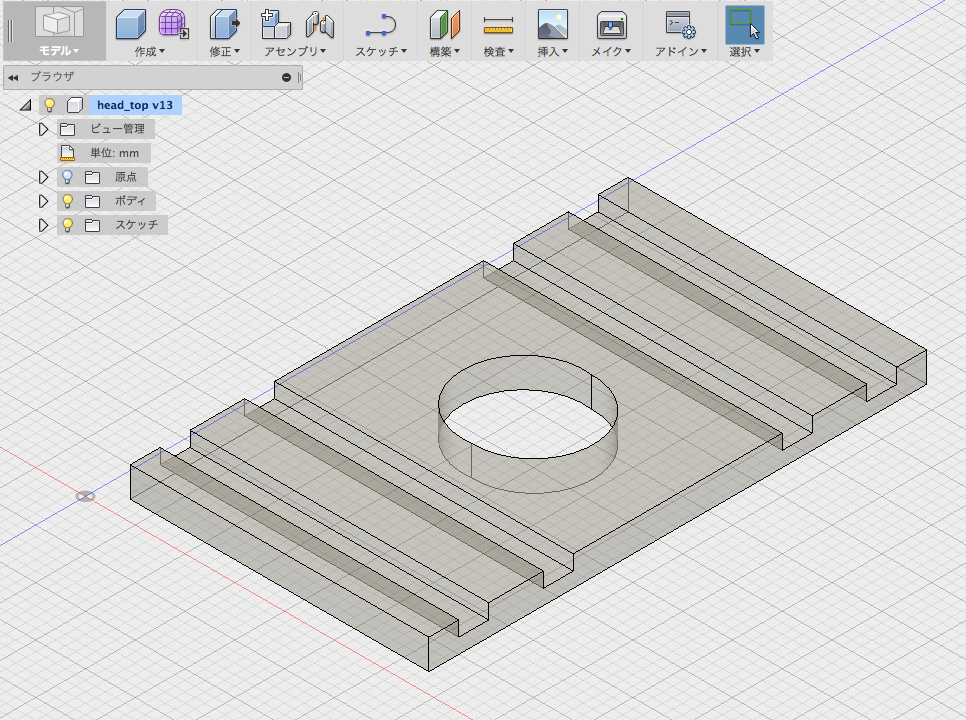The image size is (966, 720).
Task: Click the sketch line-arc icon
Action: click(x=381, y=25)
